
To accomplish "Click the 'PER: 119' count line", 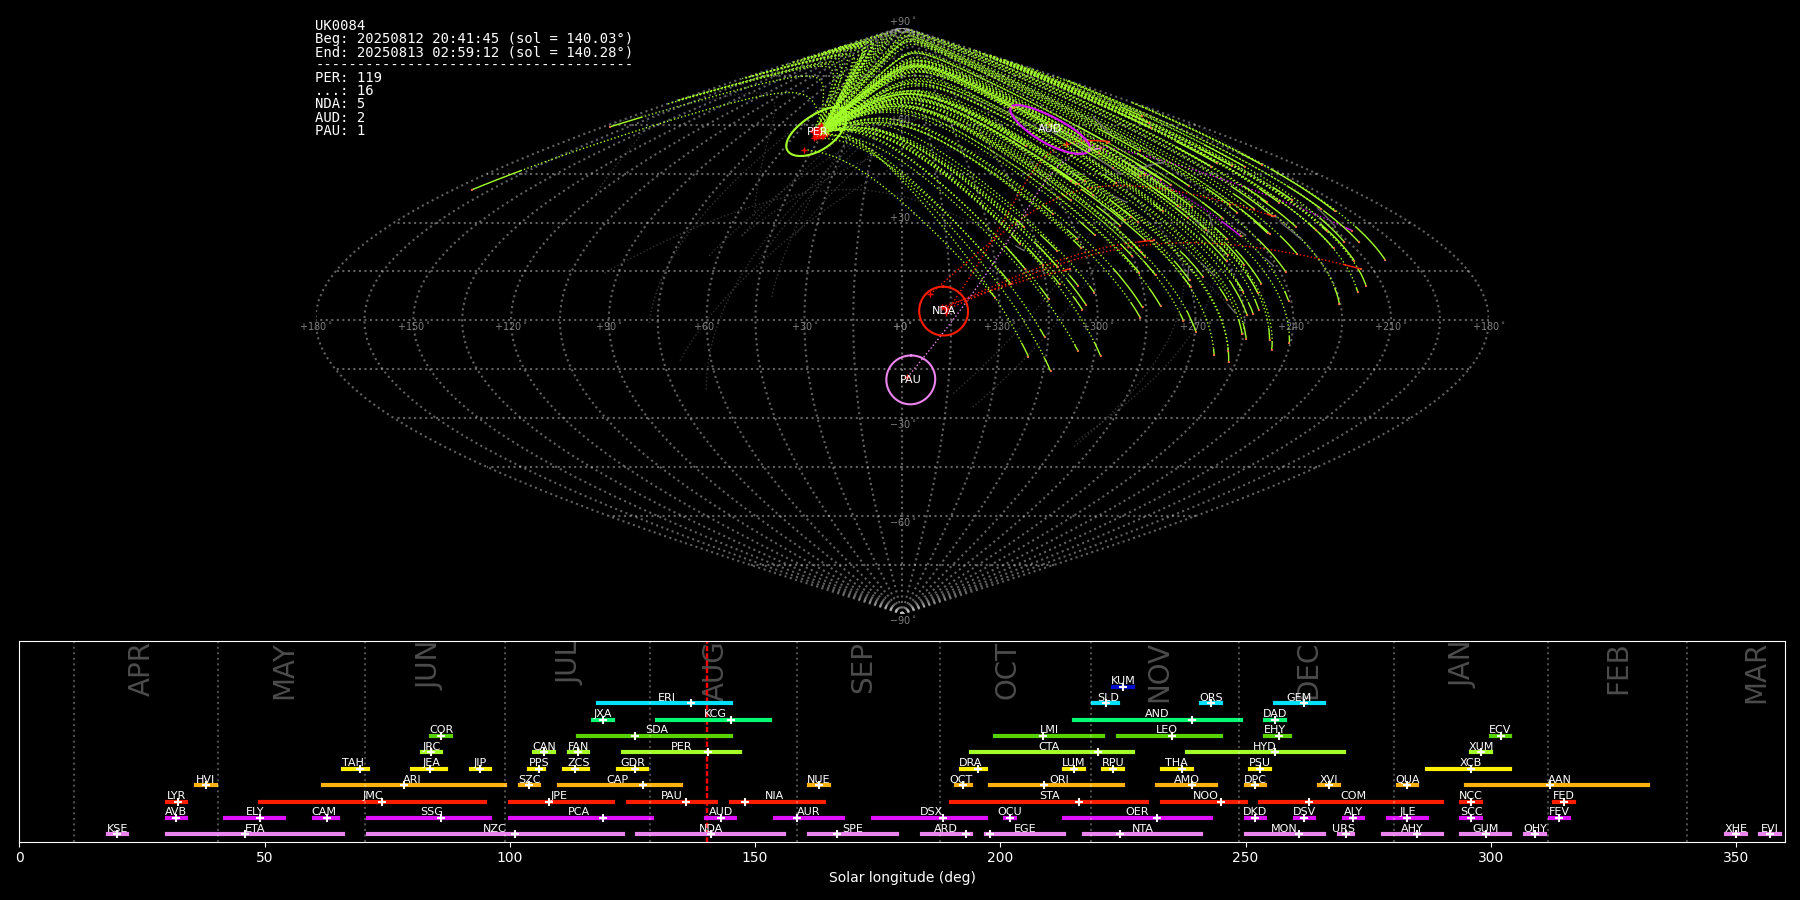I will 348,78.
